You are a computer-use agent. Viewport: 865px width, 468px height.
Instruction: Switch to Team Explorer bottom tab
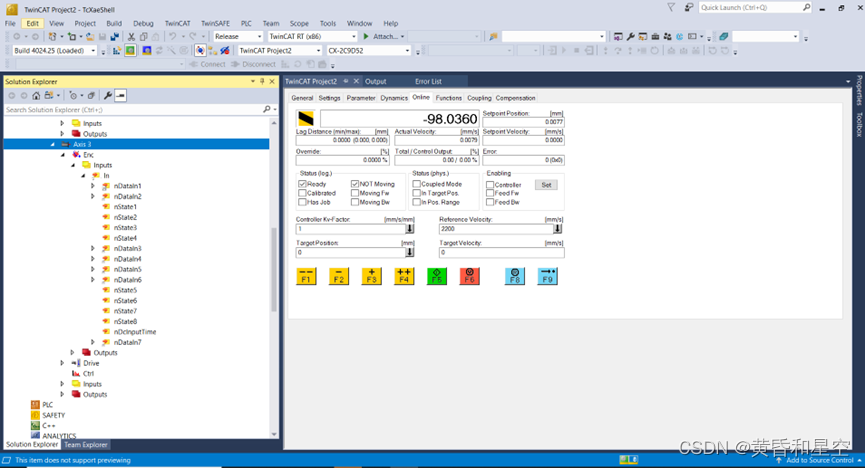86,444
